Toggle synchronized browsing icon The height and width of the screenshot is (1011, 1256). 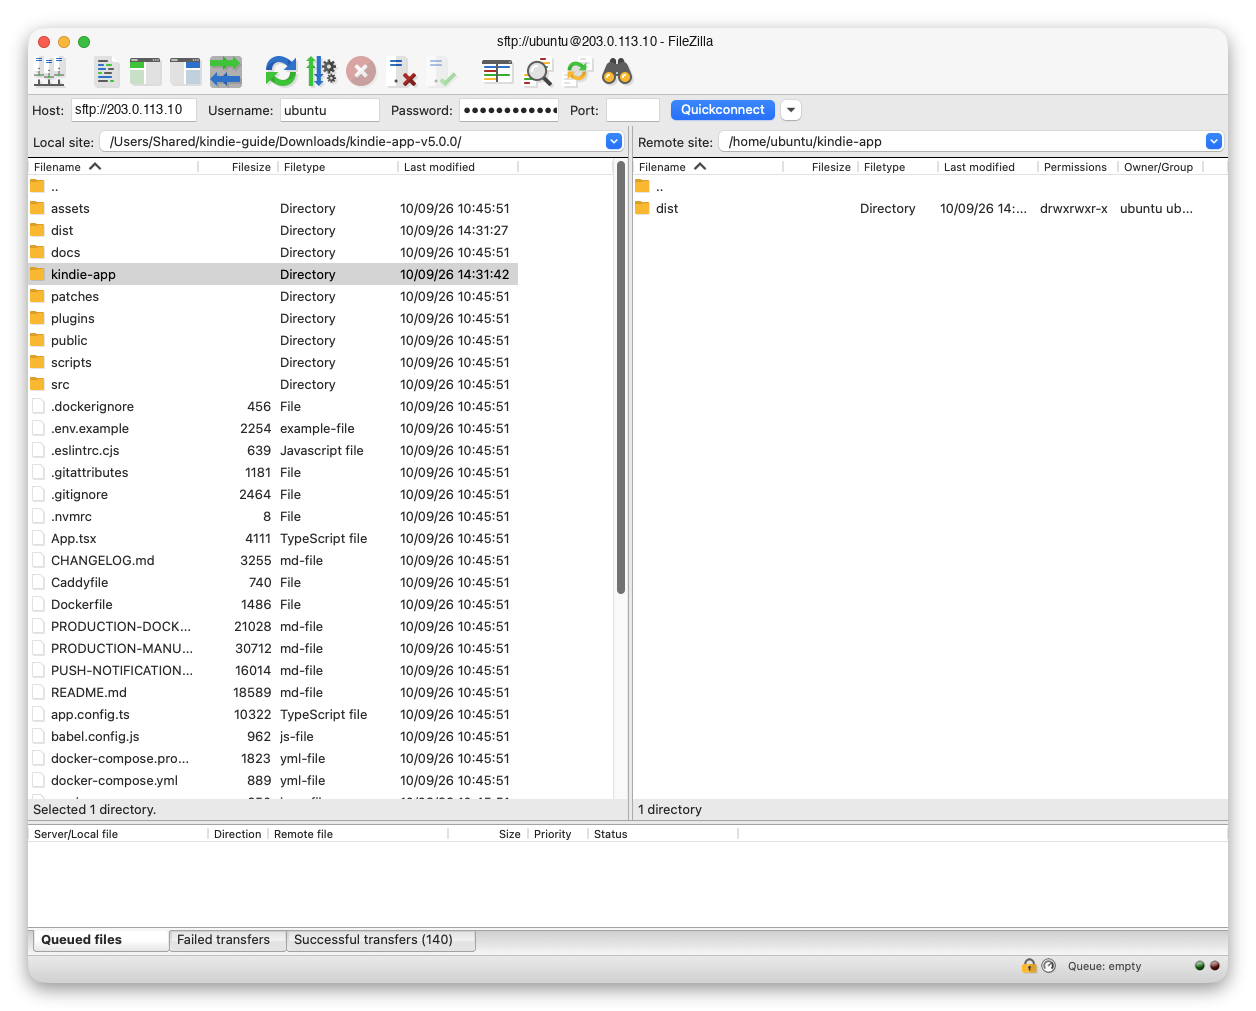577,71
